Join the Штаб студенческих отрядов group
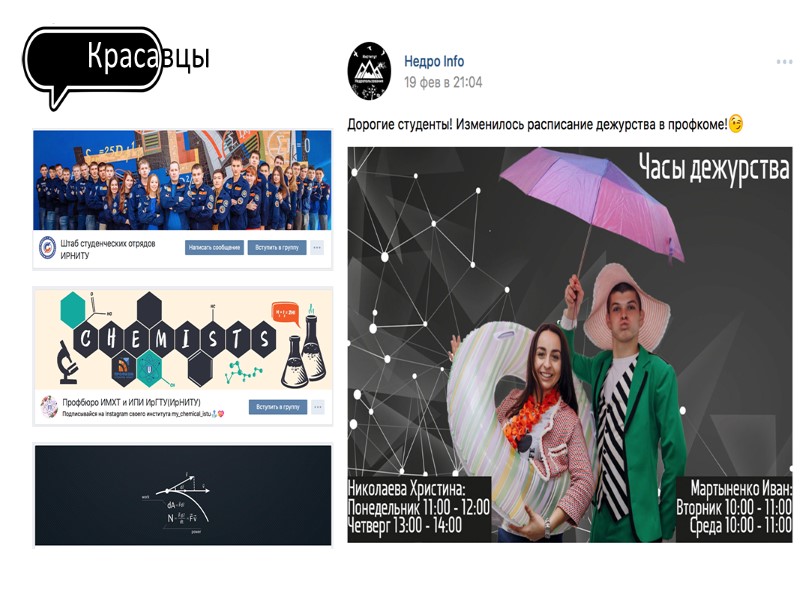 tap(277, 247)
